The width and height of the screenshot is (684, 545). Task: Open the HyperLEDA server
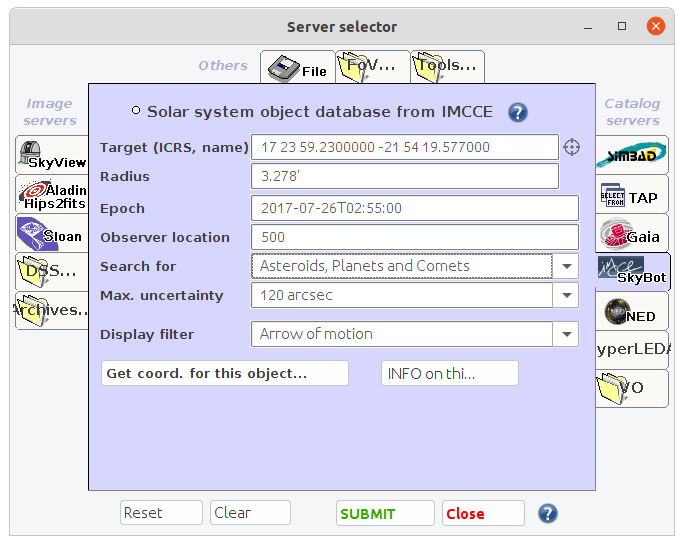click(x=632, y=350)
